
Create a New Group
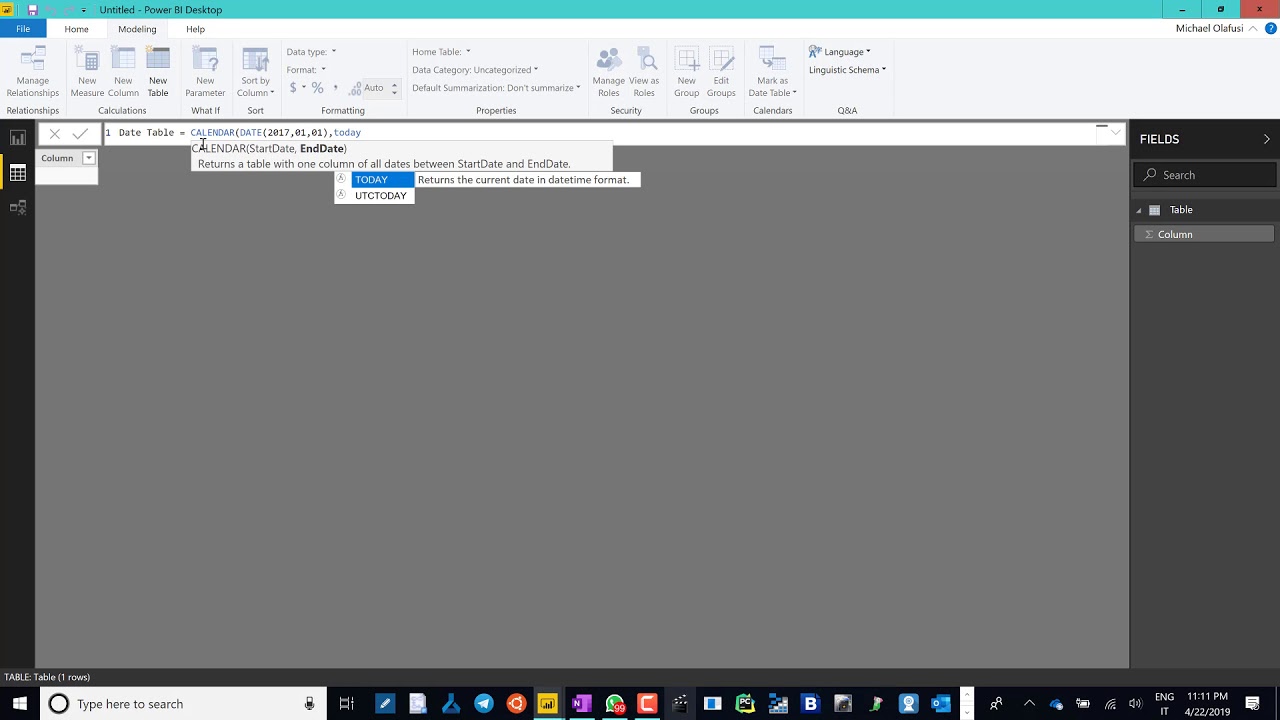pos(687,72)
